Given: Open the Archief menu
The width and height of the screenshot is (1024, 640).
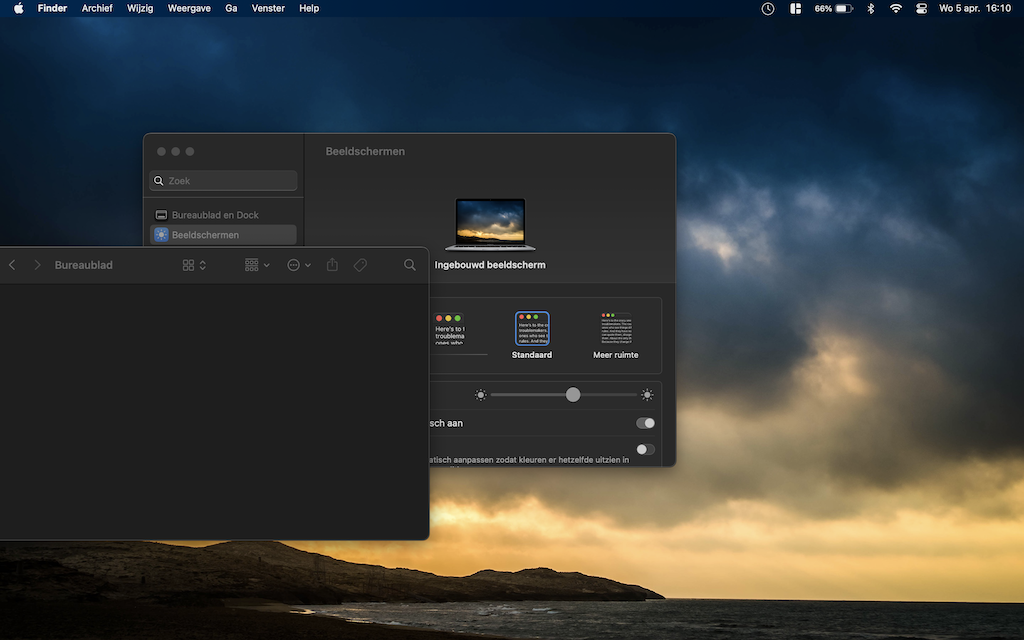Looking at the screenshot, I should tap(97, 8).
